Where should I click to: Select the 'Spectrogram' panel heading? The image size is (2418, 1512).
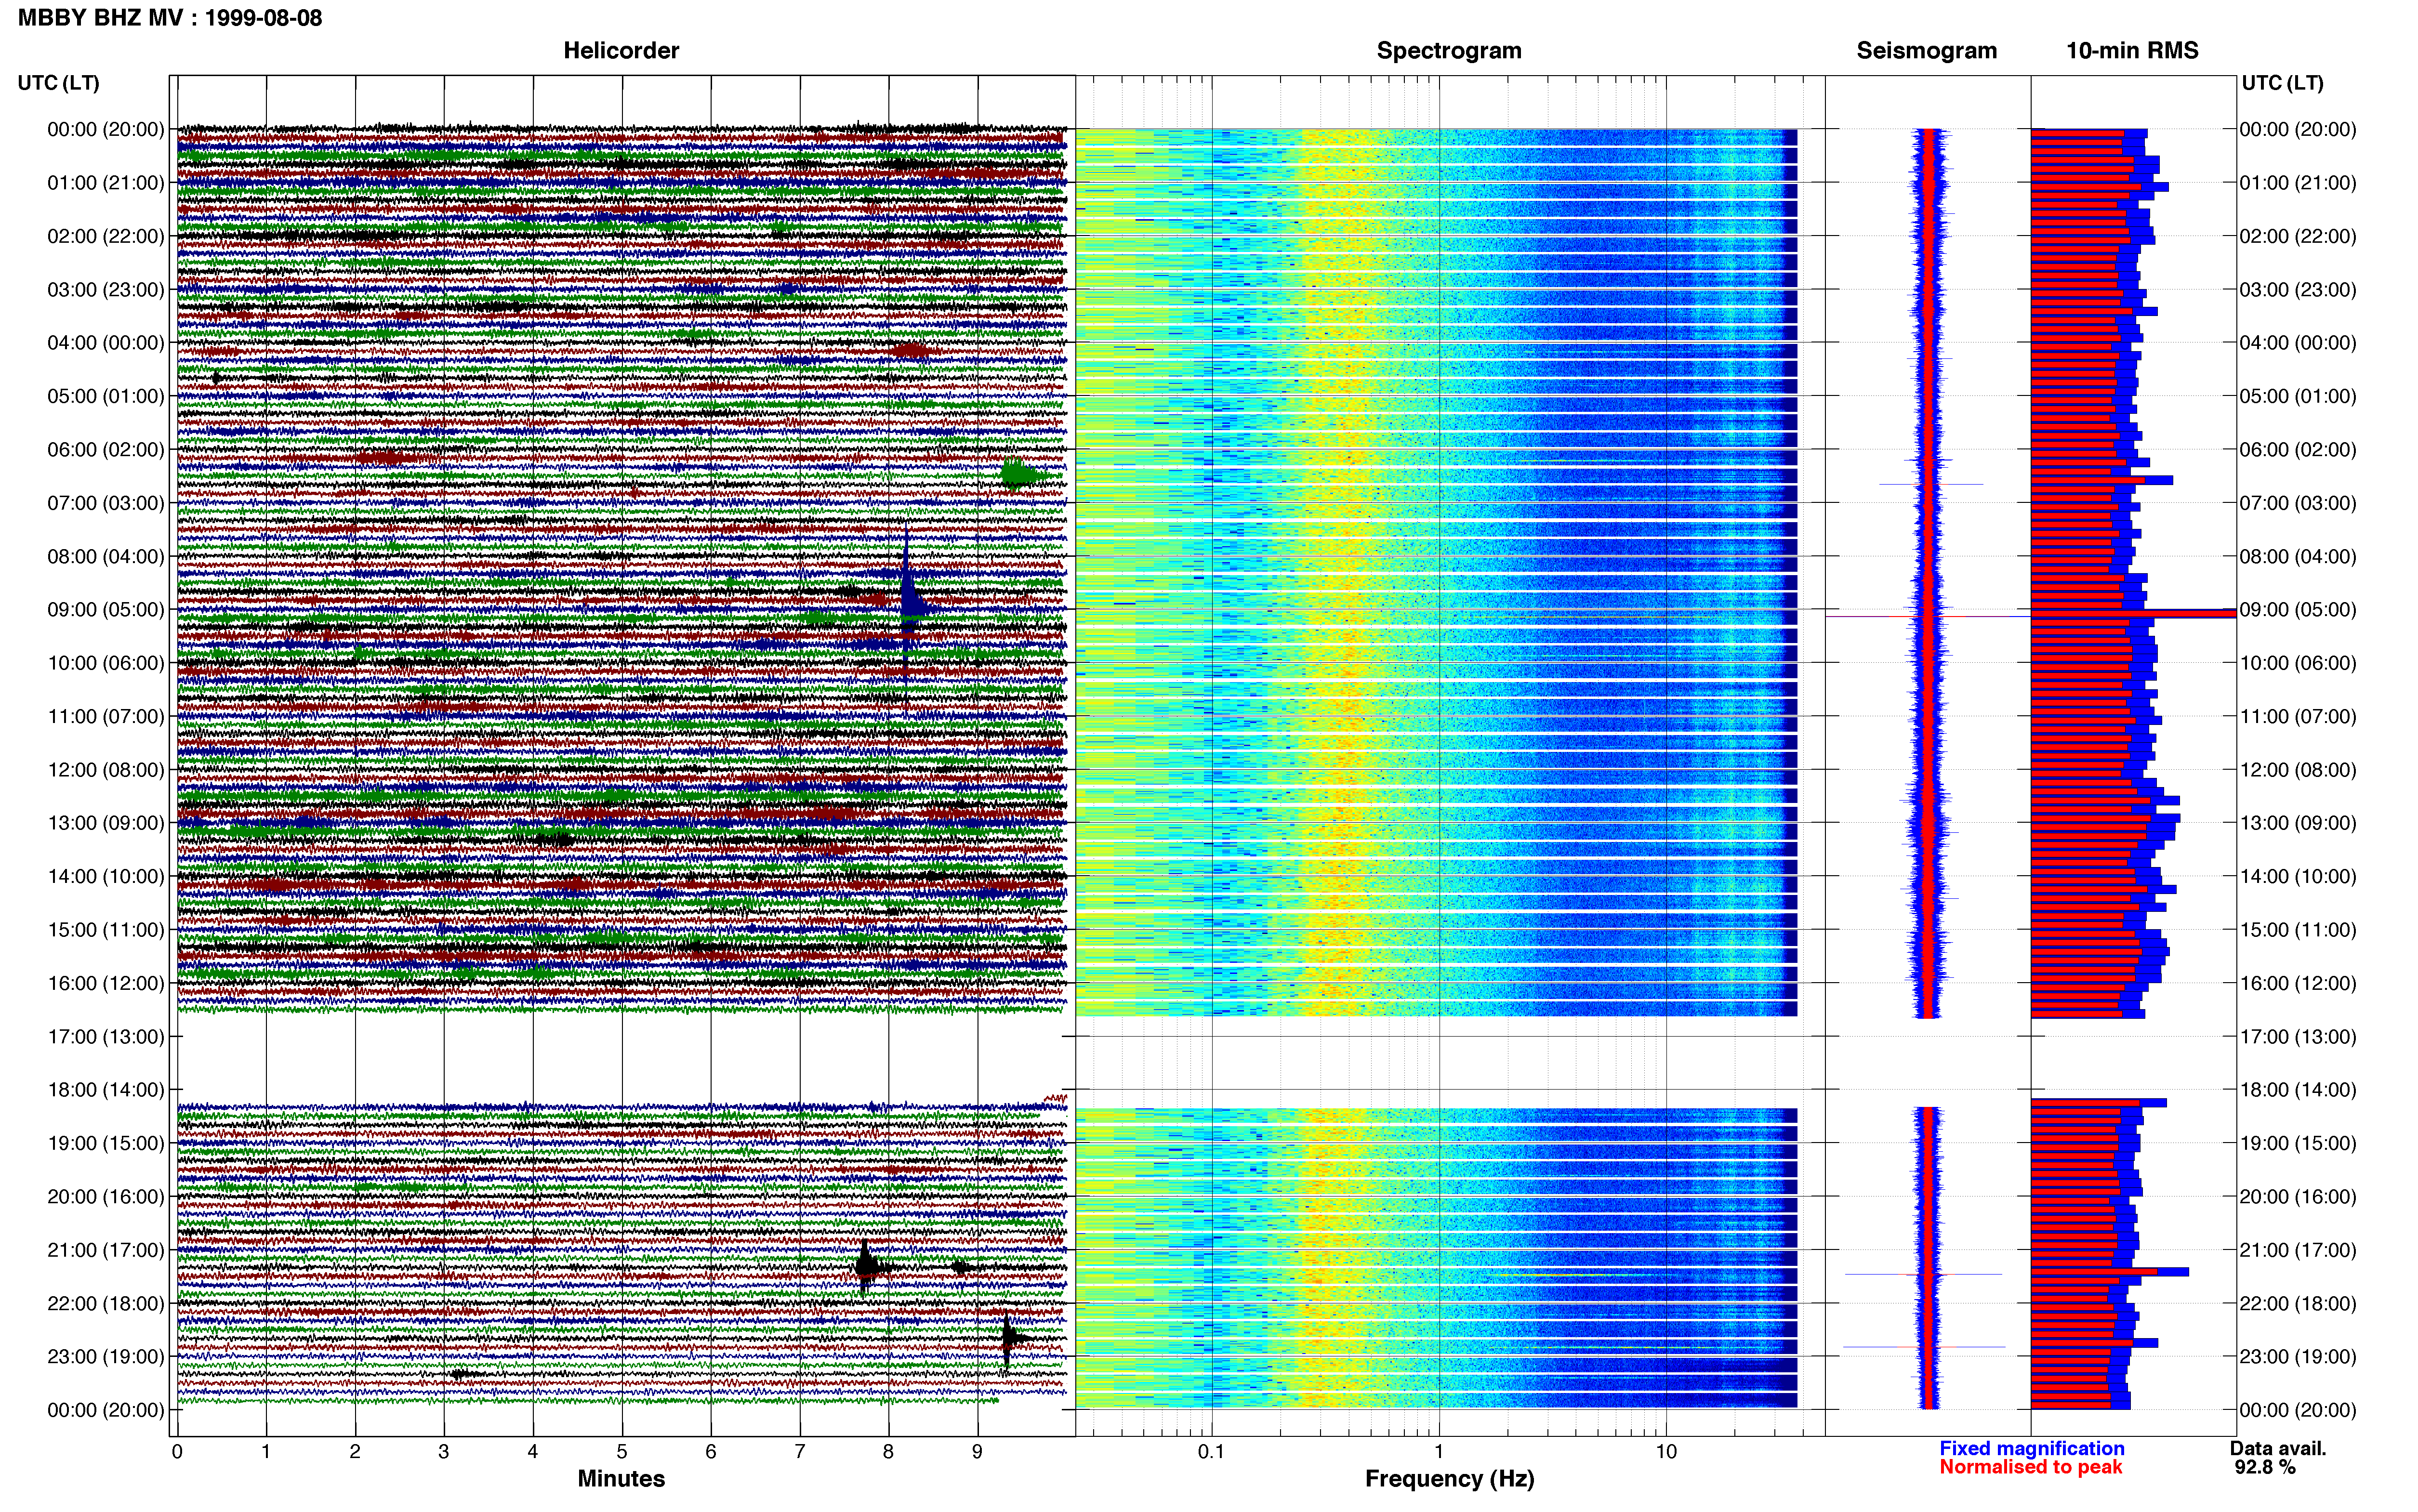(1449, 51)
